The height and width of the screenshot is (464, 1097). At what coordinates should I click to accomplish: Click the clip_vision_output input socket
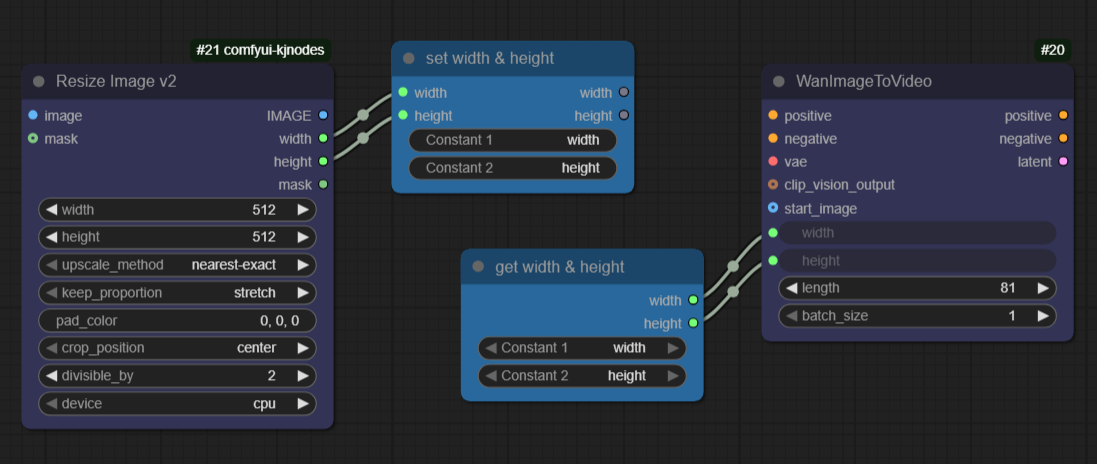[773, 185]
